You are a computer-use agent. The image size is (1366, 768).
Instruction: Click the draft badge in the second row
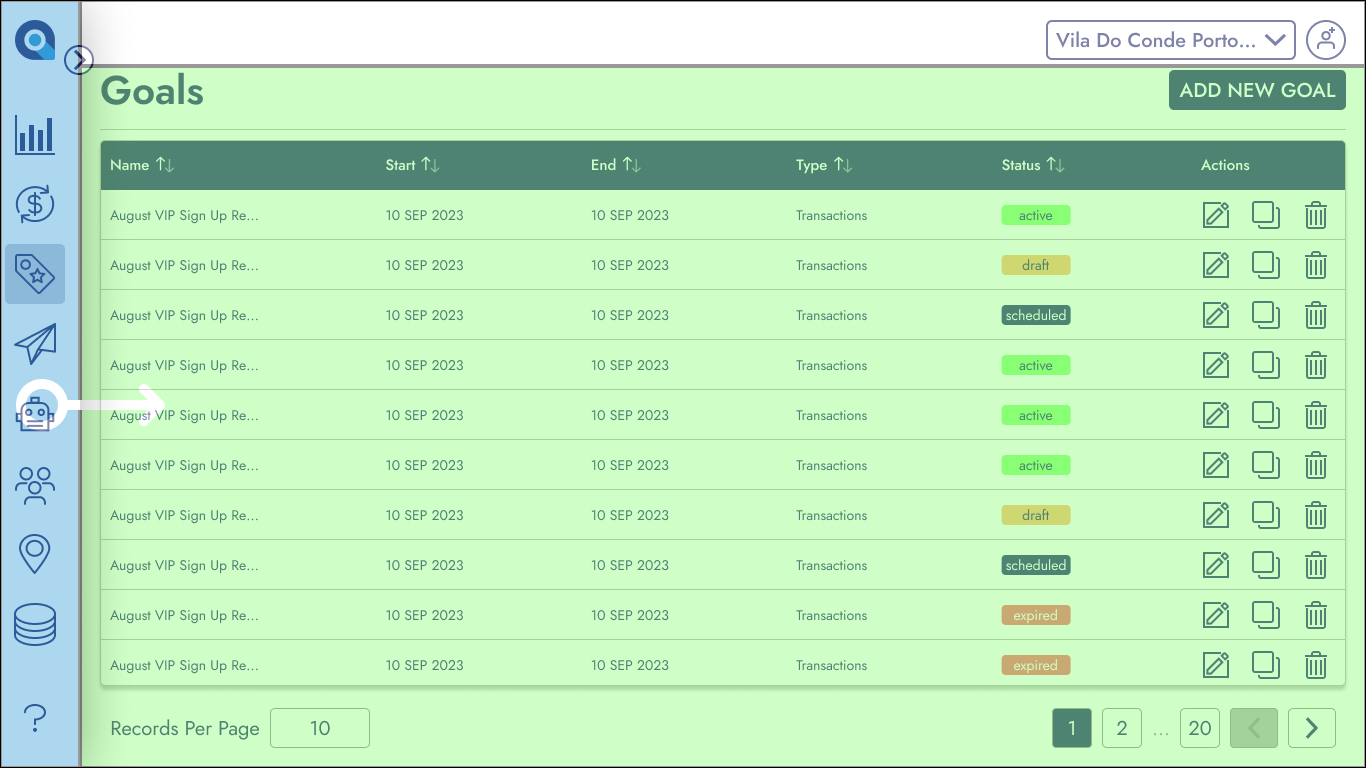pos(1036,265)
